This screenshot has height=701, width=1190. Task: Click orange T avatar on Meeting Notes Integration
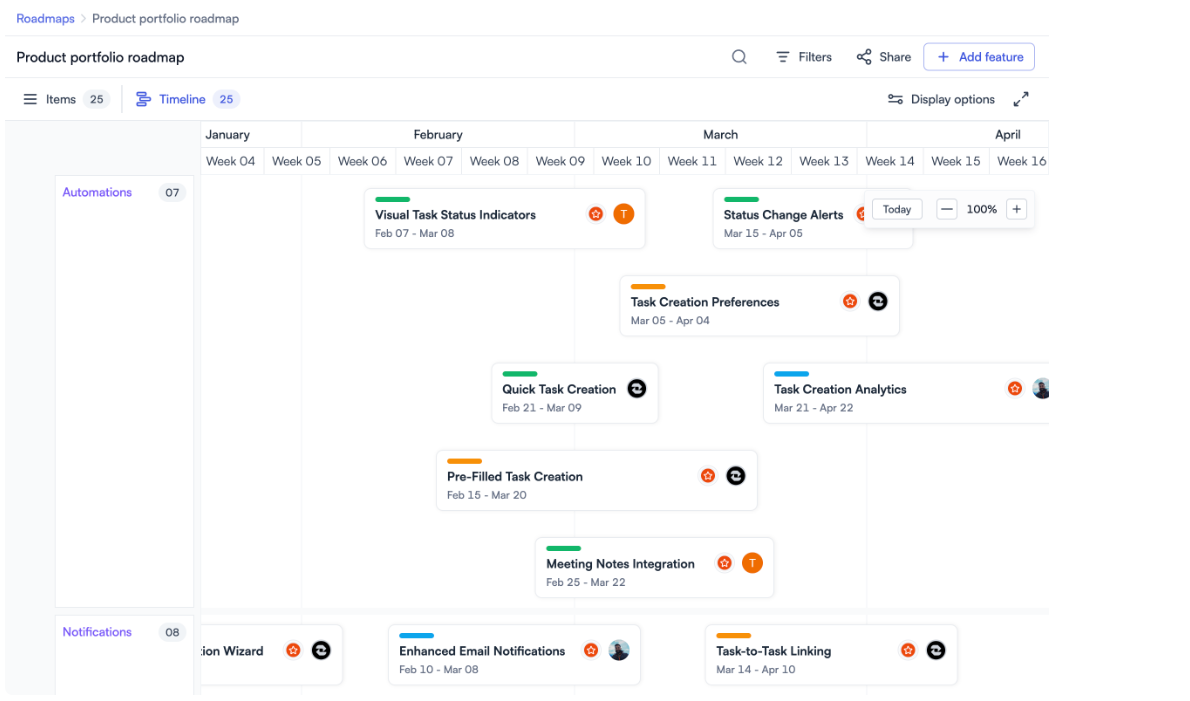point(752,563)
